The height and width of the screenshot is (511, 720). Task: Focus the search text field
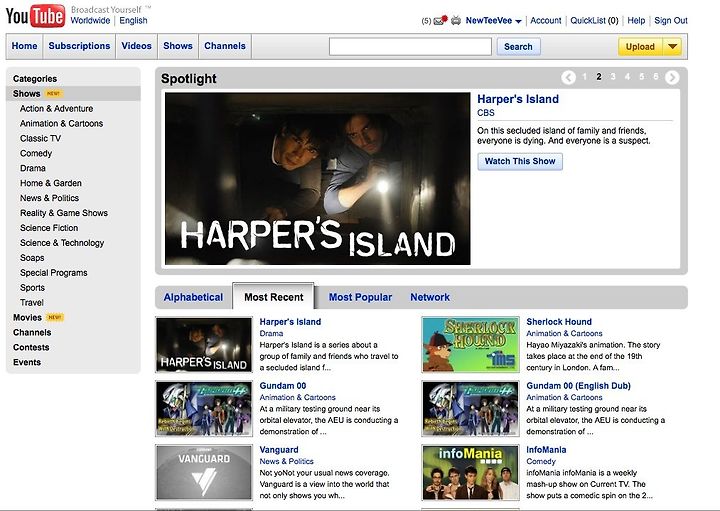tap(410, 46)
